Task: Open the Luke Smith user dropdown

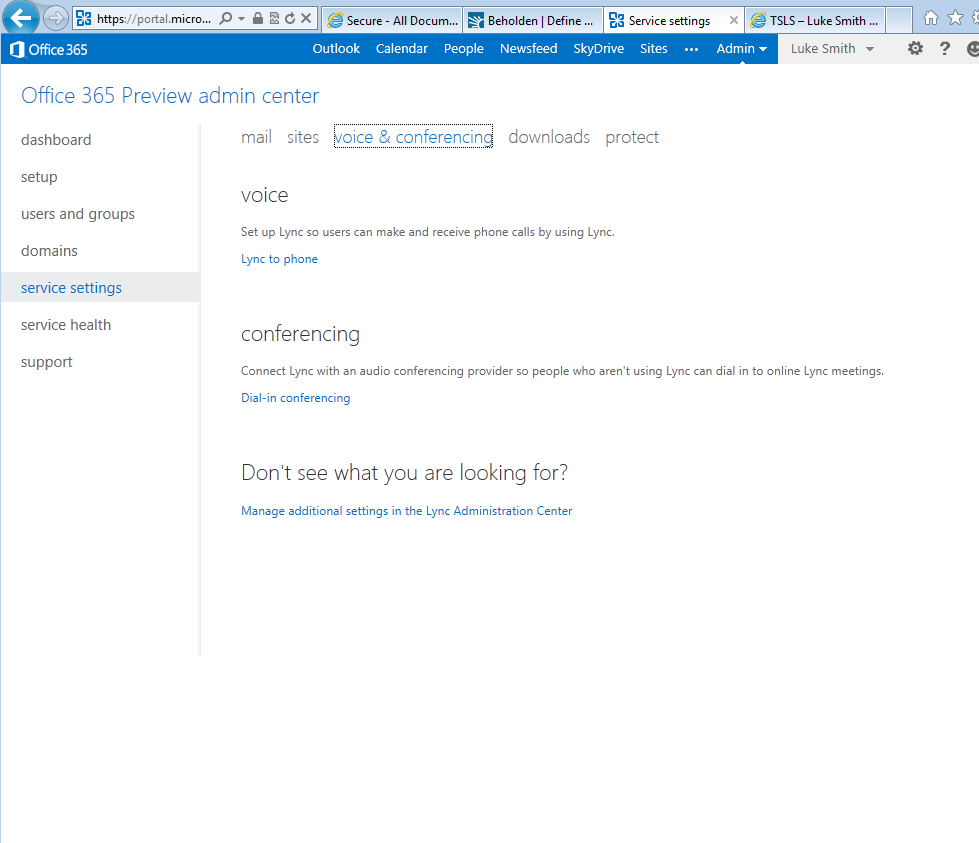Action: coord(832,49)
